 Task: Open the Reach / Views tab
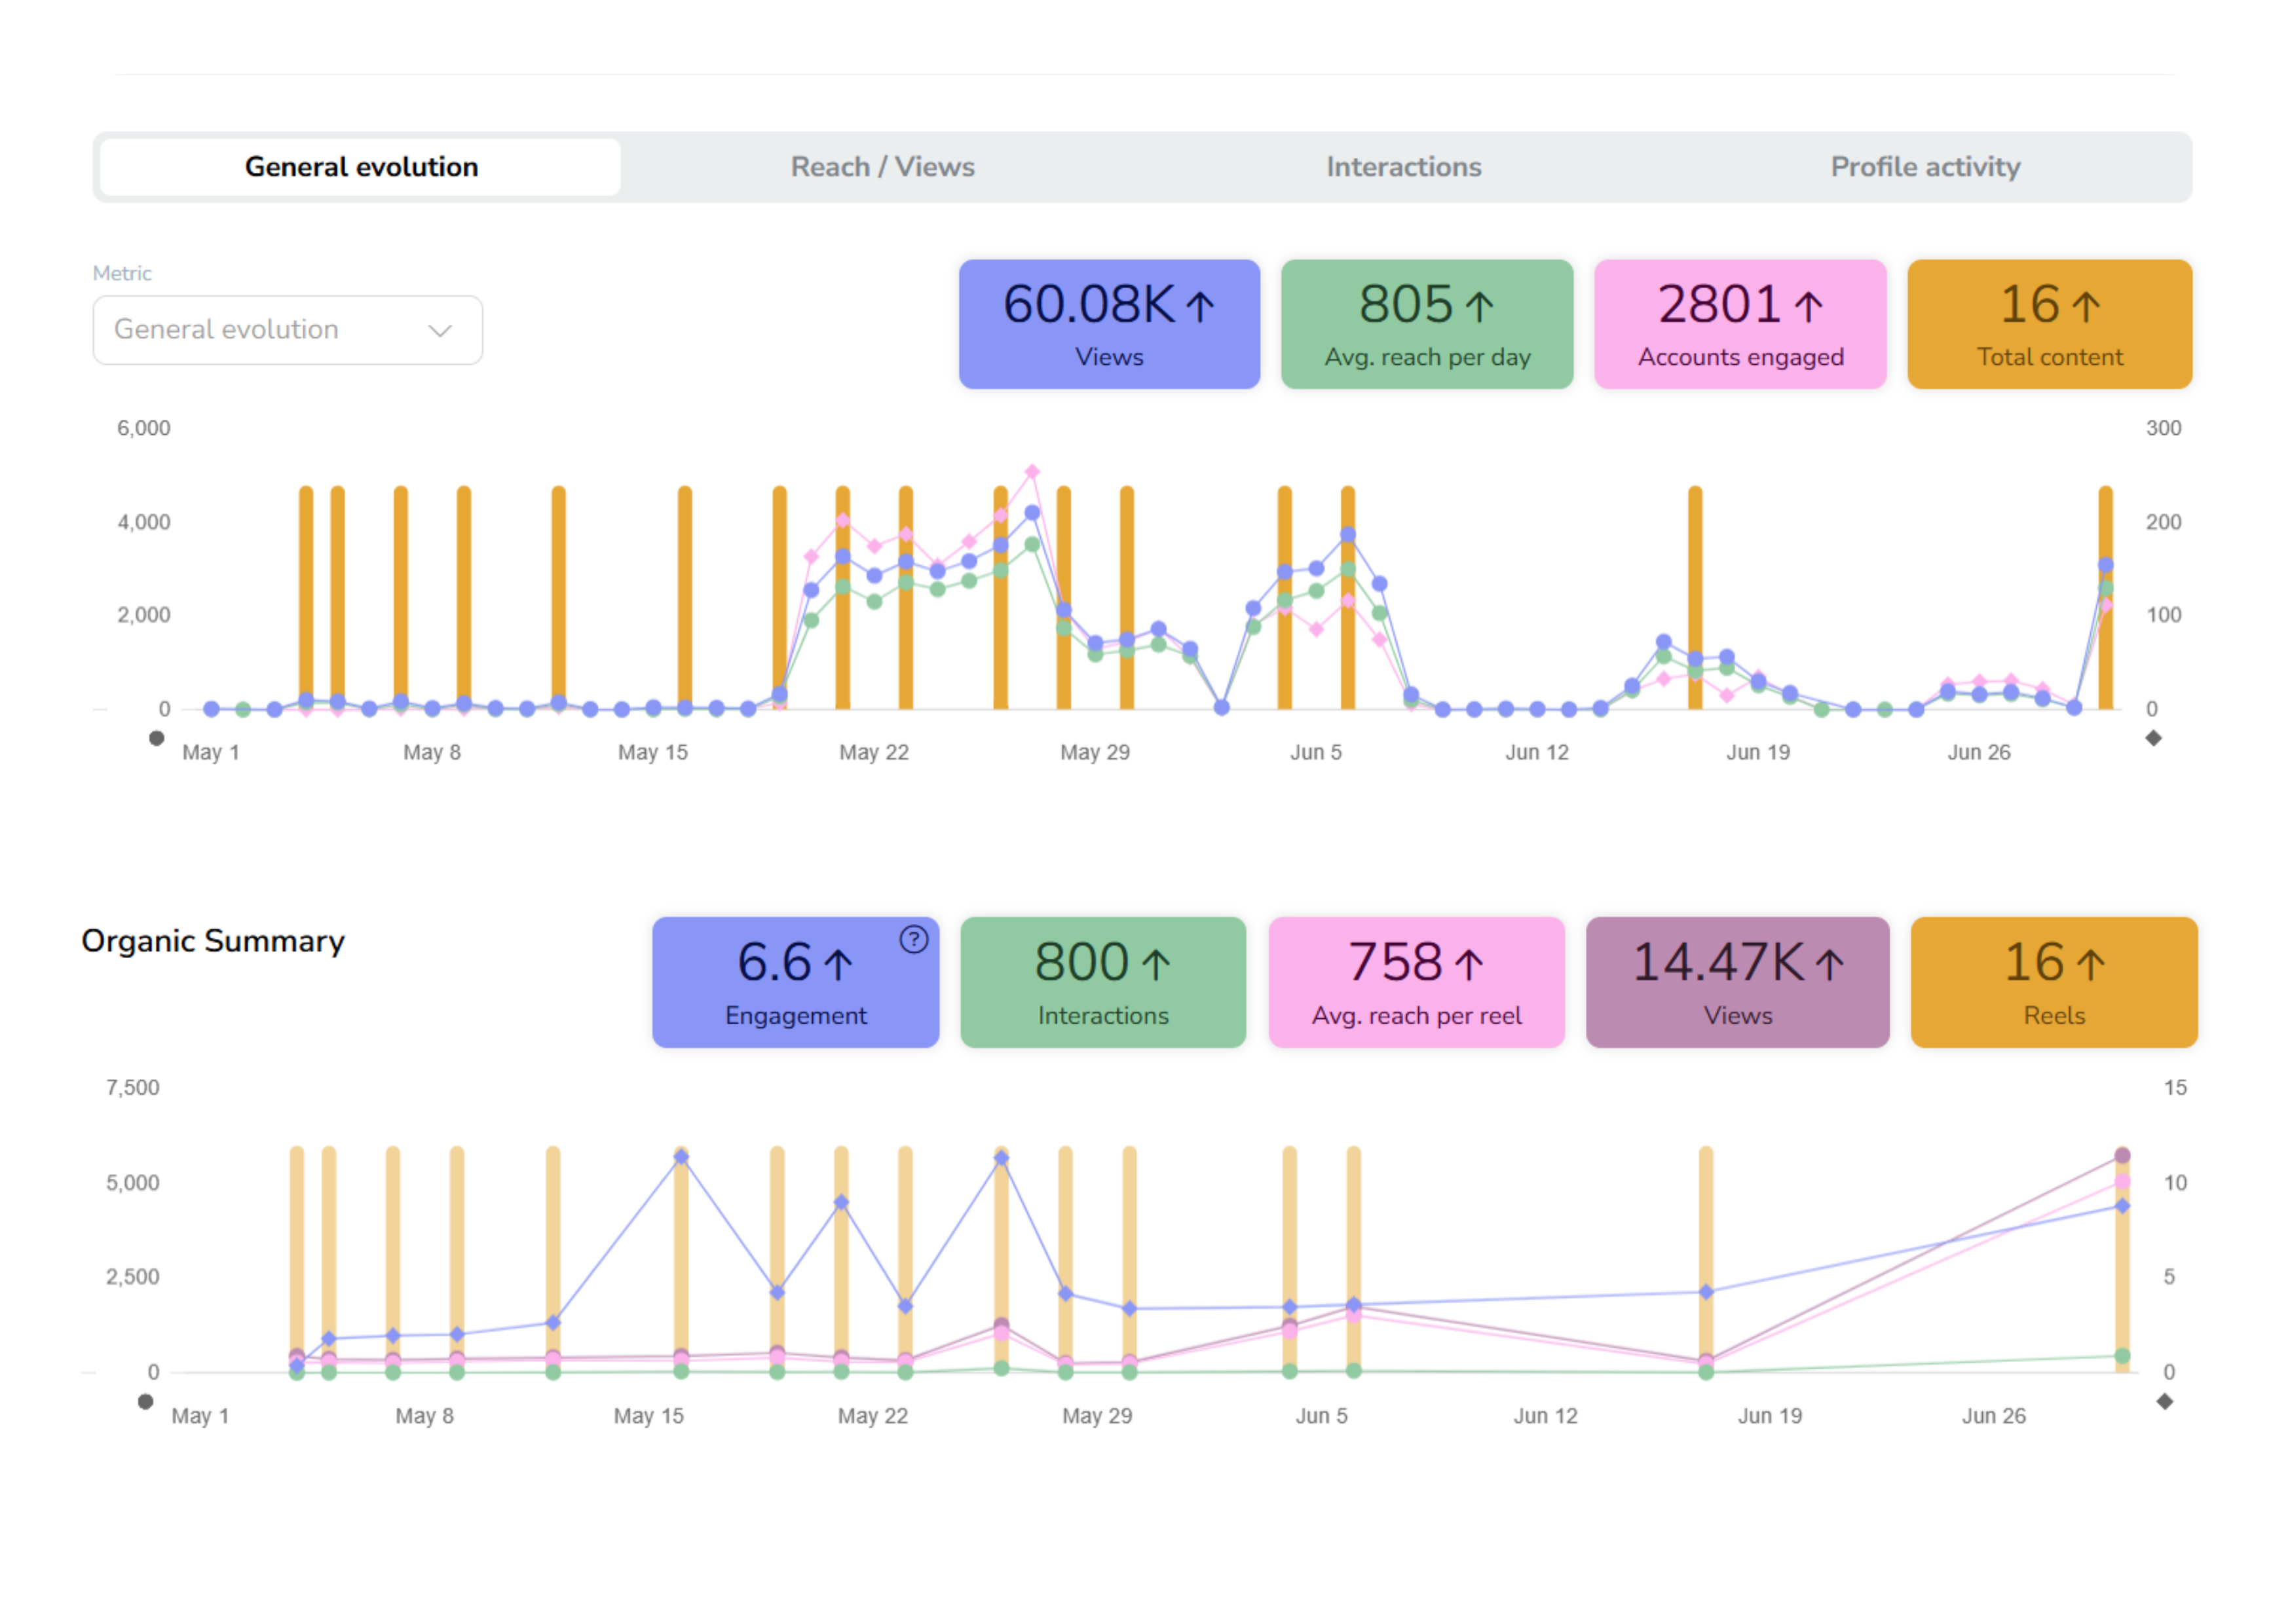click(x=882, y=167)
